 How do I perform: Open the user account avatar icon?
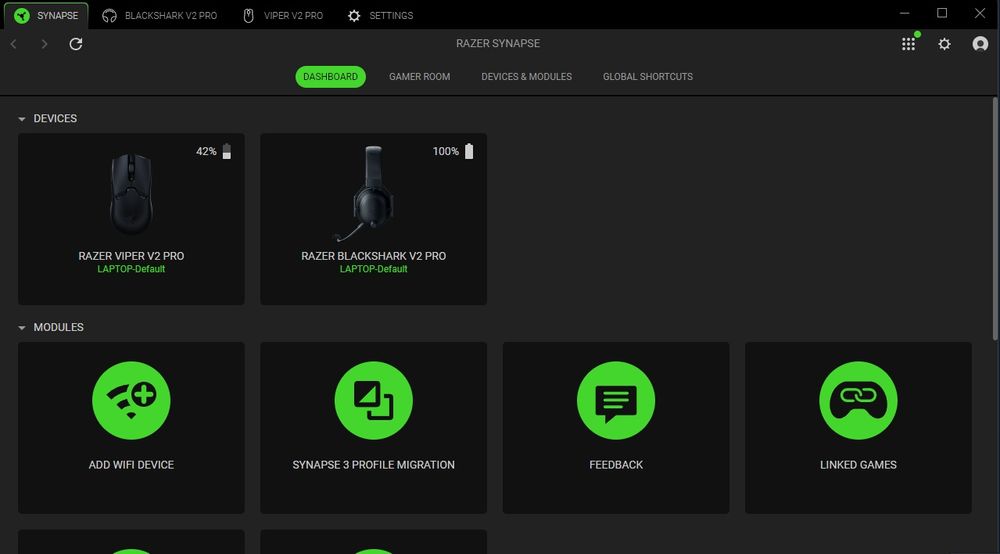click(980, 44)
